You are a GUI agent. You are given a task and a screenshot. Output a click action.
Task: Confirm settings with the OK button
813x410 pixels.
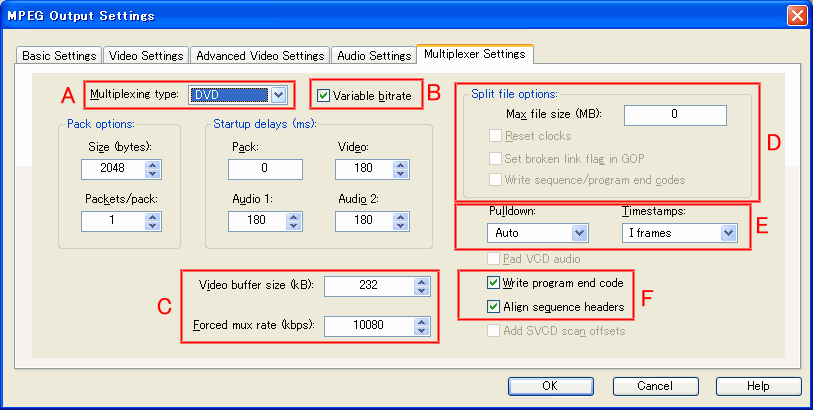(549, 386)
